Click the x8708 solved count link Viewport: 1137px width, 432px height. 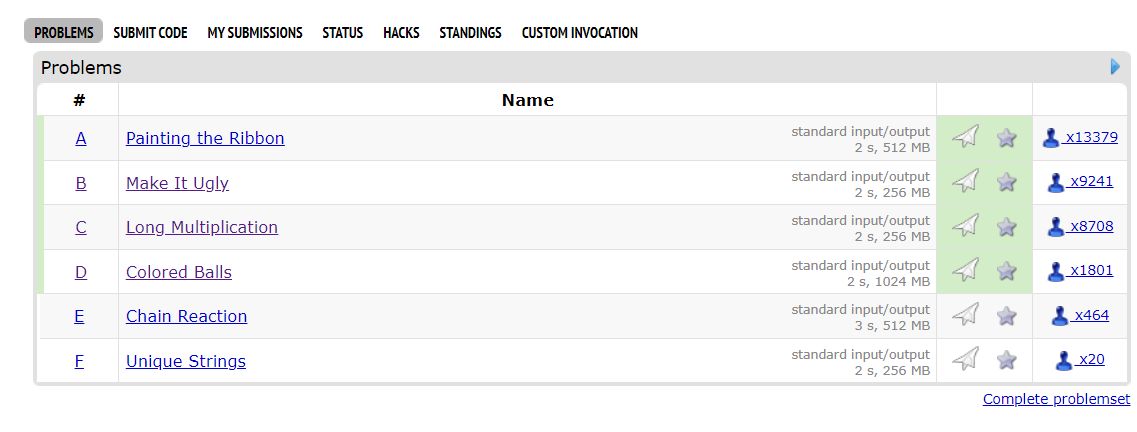[1091, 226]
